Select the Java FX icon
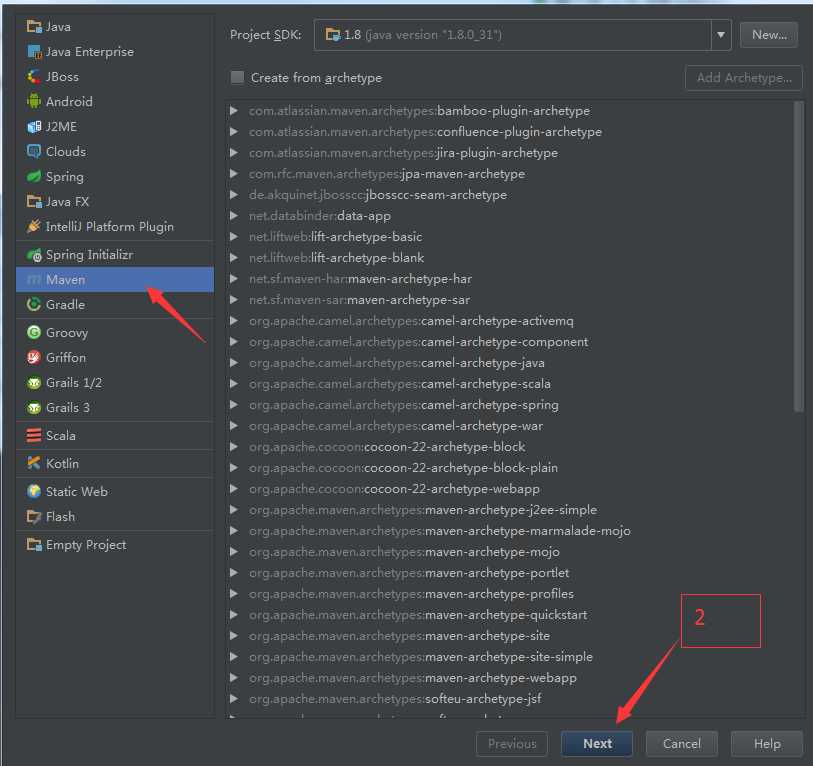 pyautogui.click(x=34, y=201)
